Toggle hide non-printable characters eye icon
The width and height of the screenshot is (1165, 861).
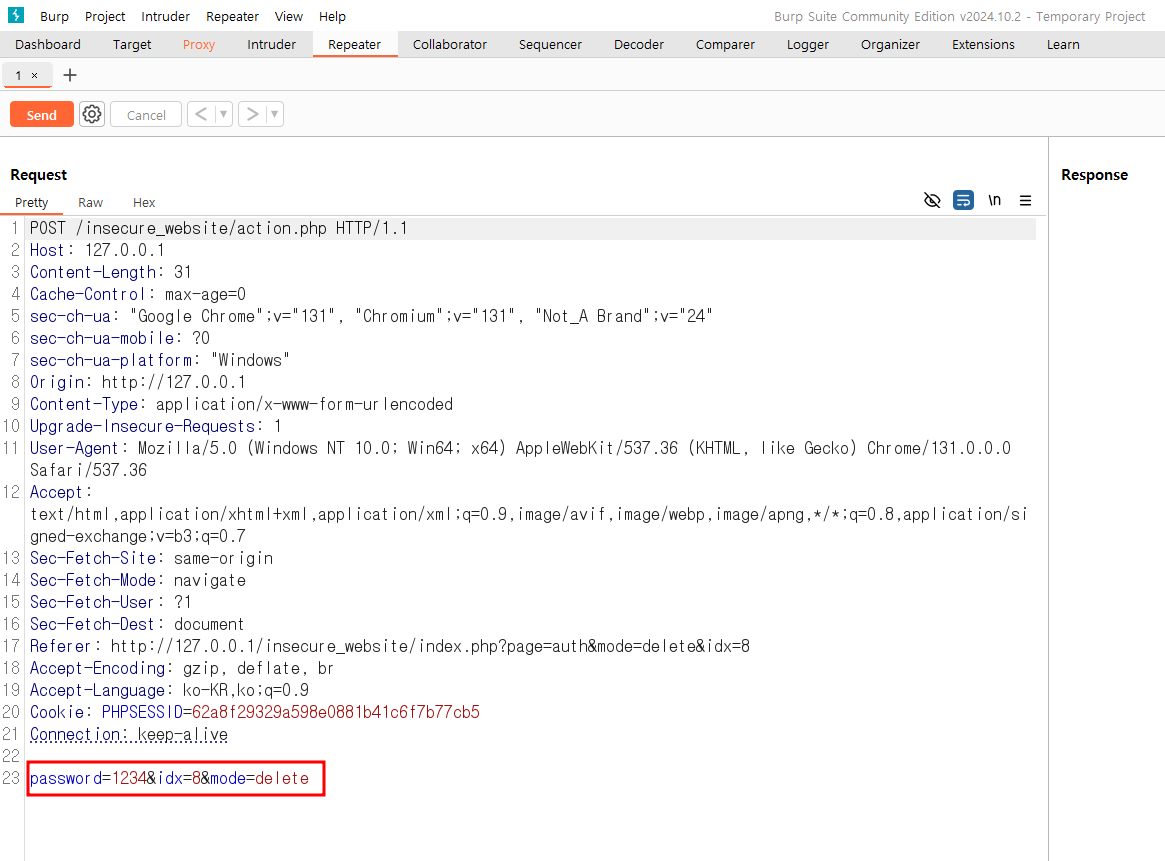(932, 201)
